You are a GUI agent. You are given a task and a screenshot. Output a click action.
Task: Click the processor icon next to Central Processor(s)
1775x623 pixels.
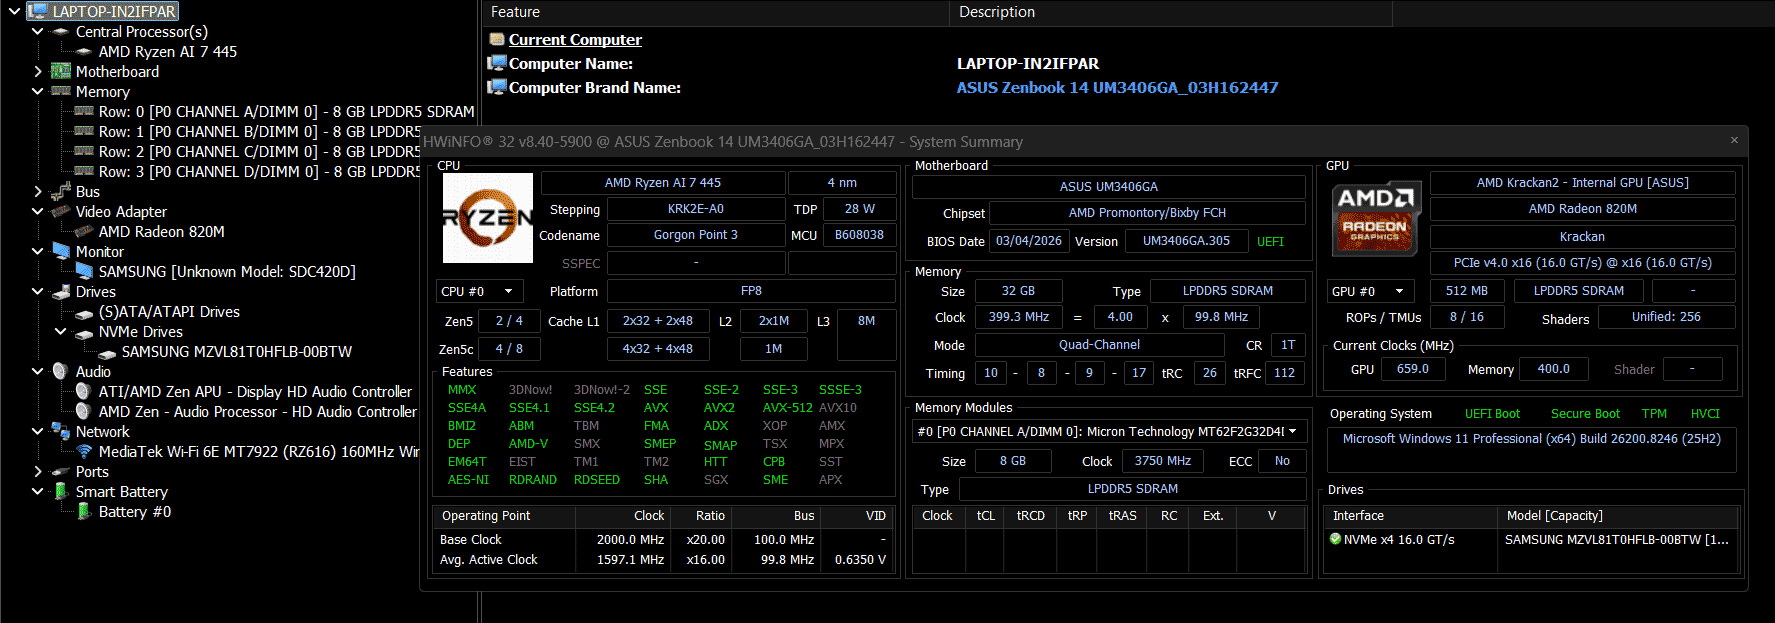click(61, 32)
